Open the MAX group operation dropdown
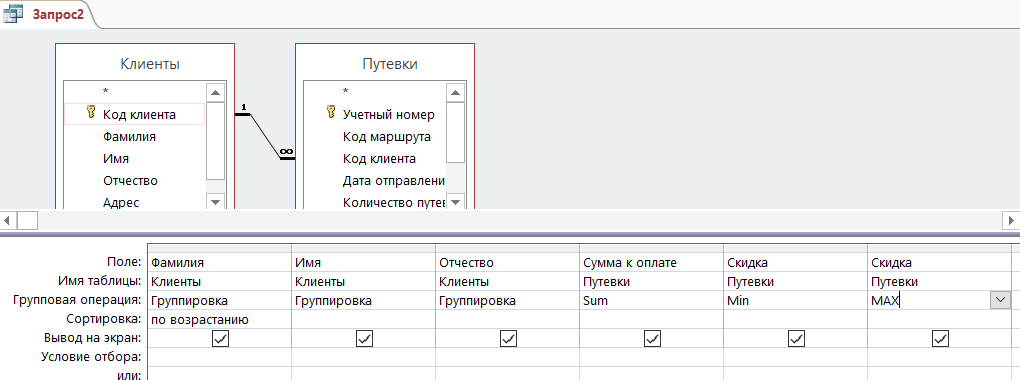Screen dimensions: 1020x380 click(999, 300)
